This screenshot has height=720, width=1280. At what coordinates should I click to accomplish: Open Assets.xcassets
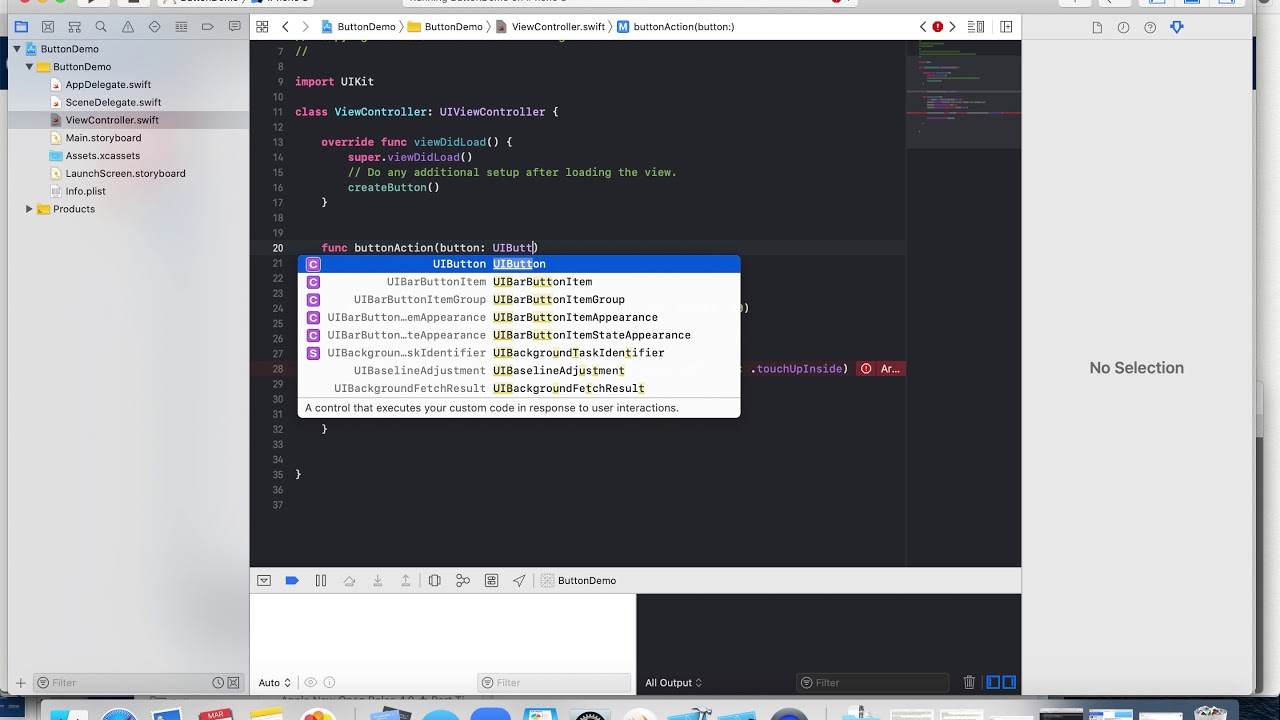[102, 156]
